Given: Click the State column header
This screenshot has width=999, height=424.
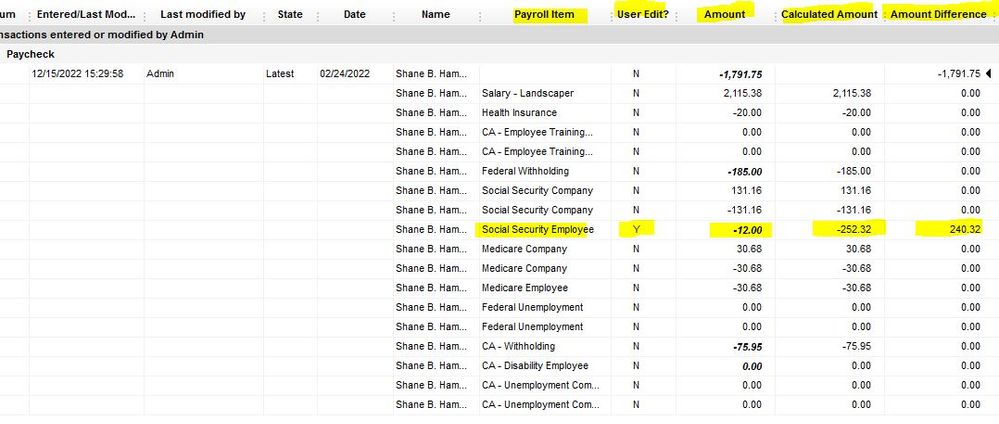Looking at the screenshot, I should (290, 14).
